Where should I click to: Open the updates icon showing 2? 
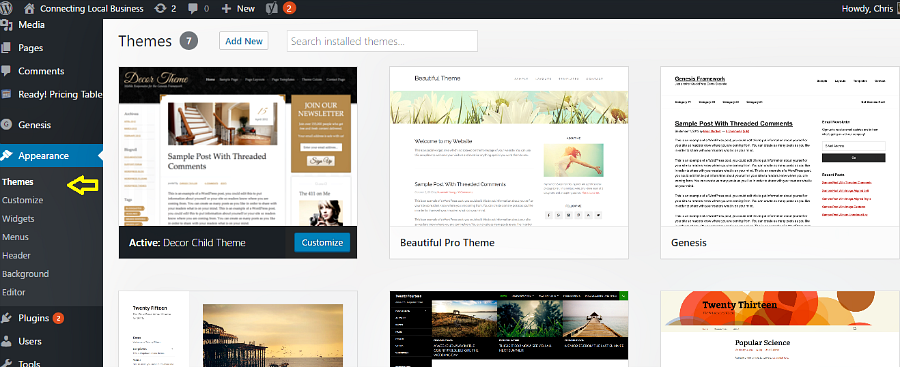[x=161, y=9]
